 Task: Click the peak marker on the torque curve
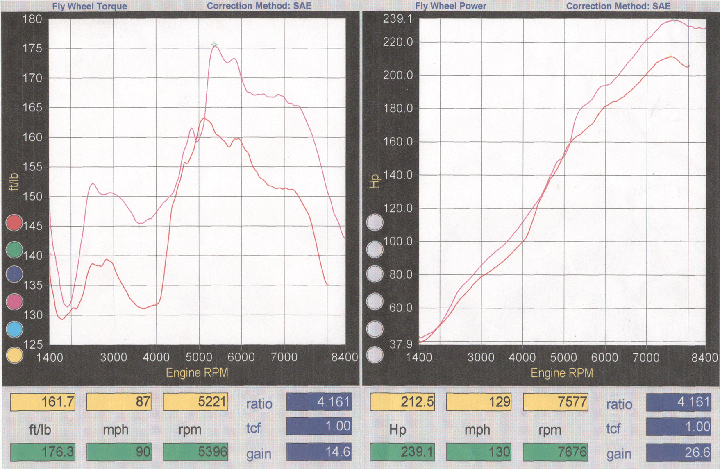click(214, 43)
